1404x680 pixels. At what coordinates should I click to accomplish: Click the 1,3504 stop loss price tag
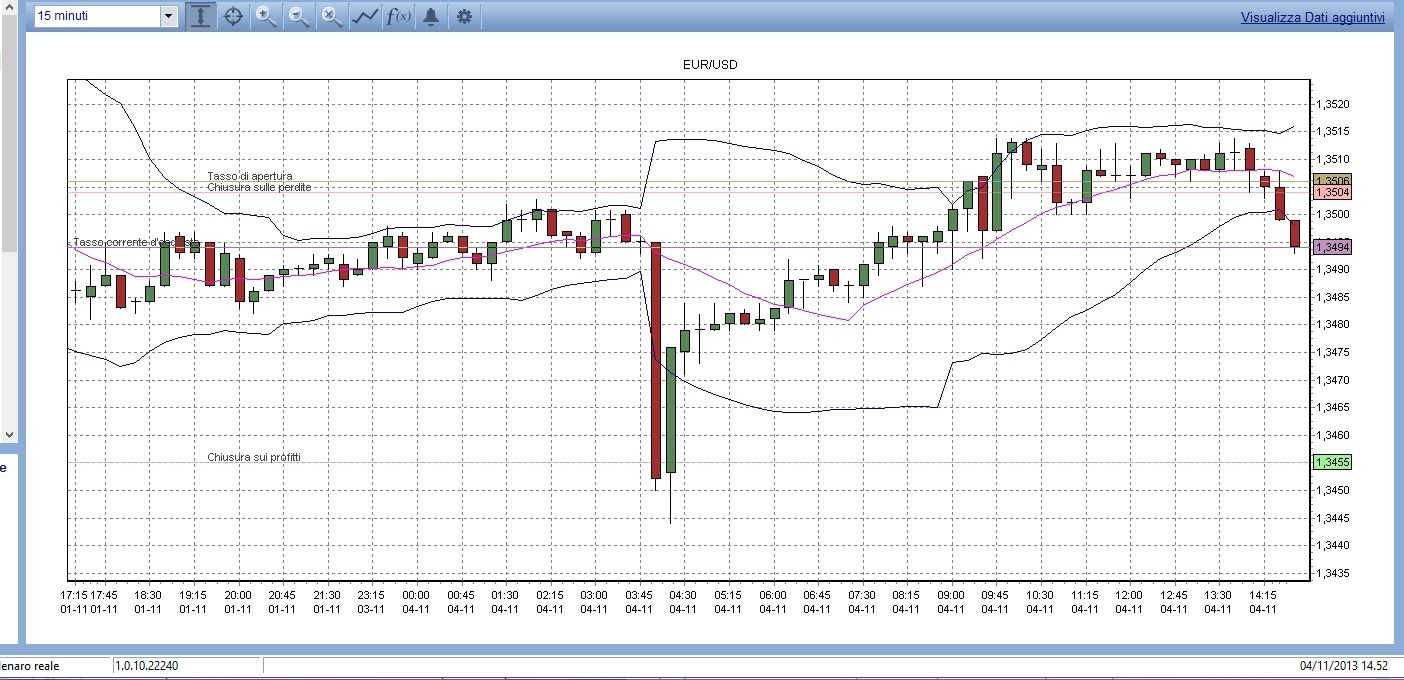(1332, 192)
